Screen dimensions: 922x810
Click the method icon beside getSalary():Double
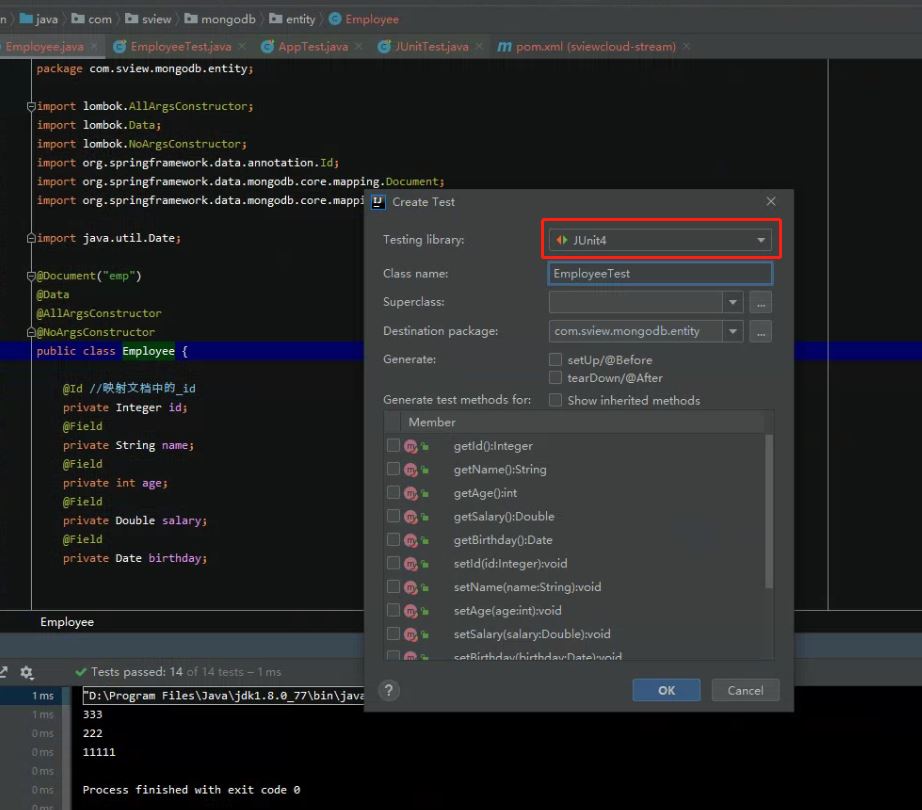pos(411,517)
